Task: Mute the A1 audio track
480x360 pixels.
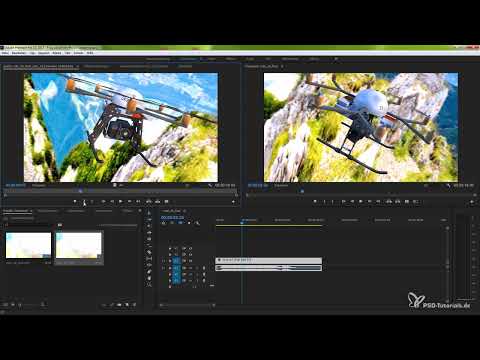Action: click(x=191, y=268)
